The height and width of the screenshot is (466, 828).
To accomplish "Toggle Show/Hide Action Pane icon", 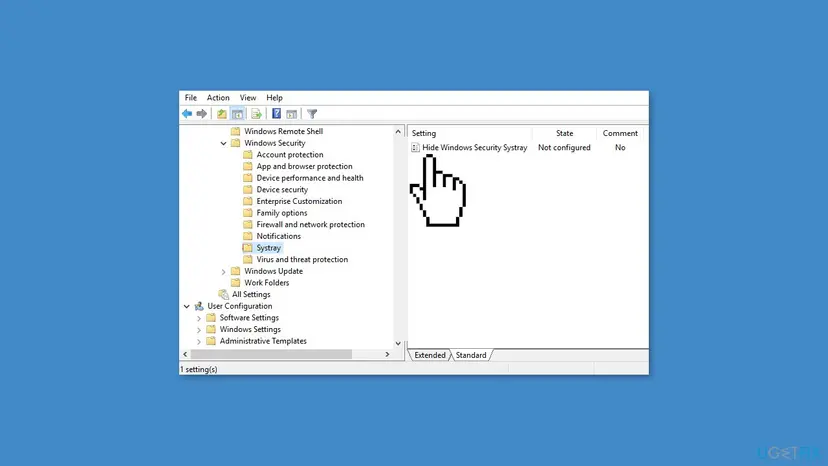I will click(x=291, y=114).
